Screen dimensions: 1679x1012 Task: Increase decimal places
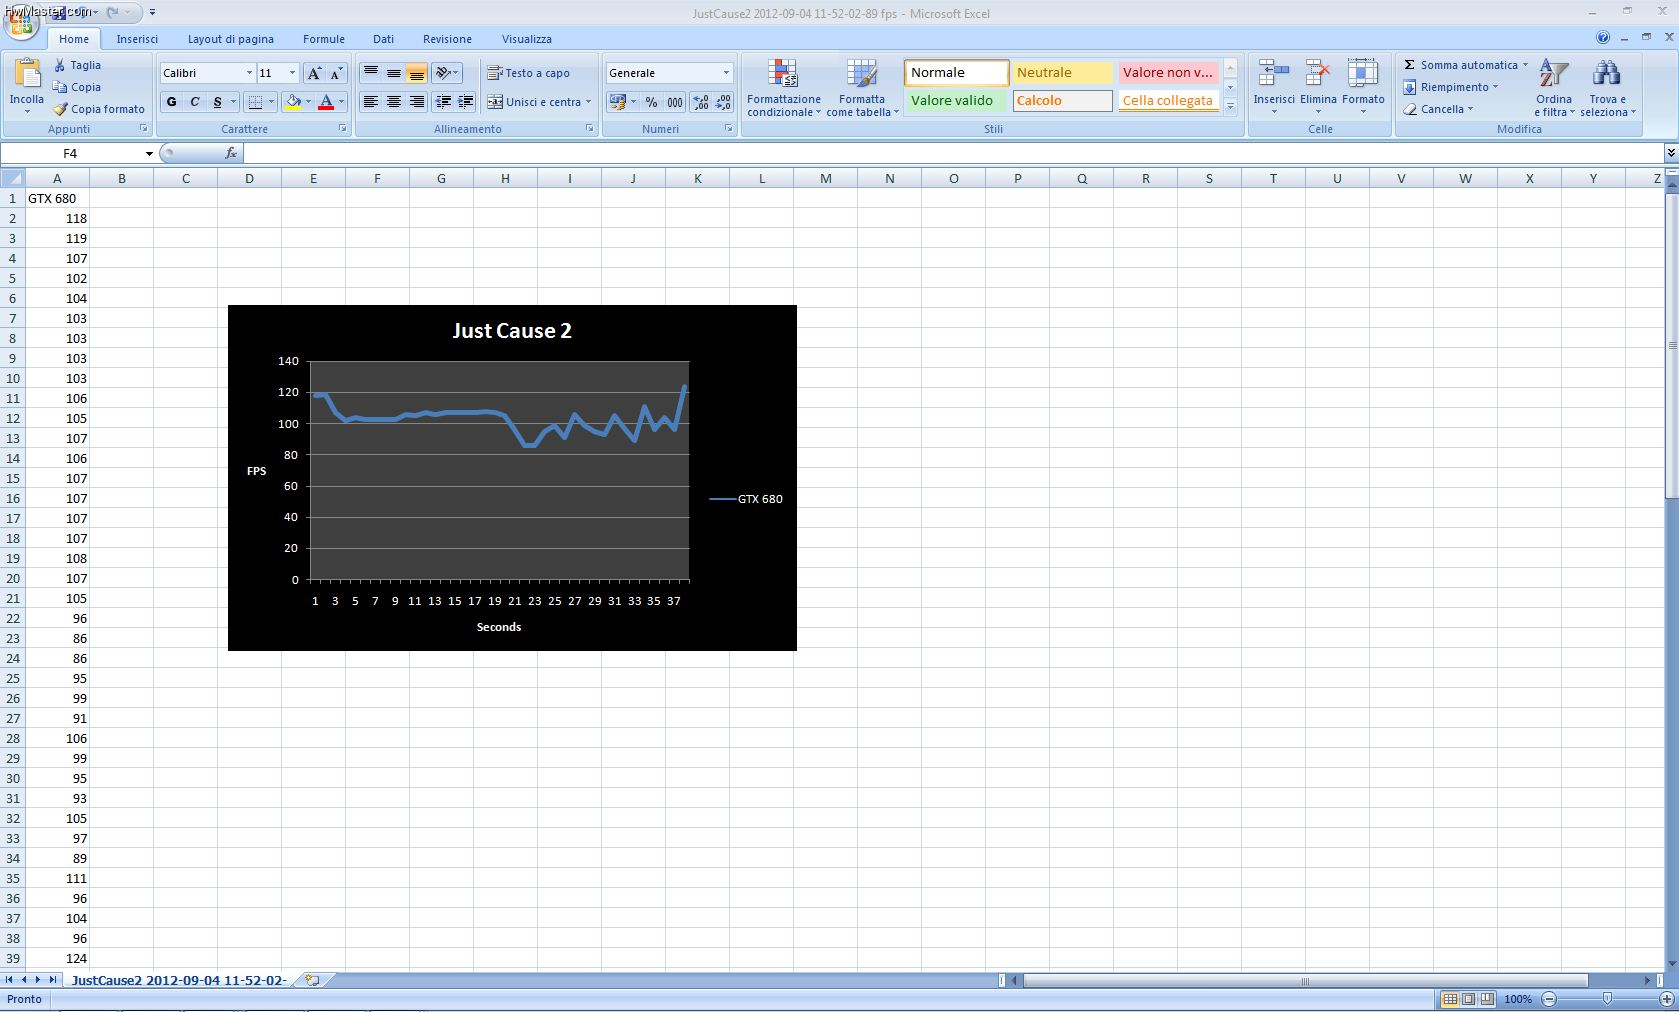coord(701,102)
